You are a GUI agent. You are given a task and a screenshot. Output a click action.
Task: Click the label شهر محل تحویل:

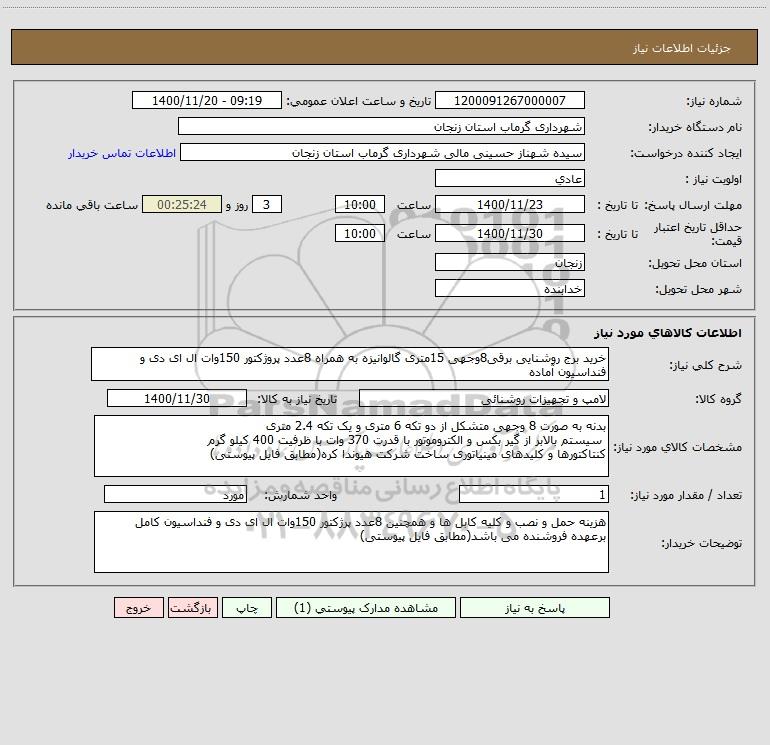pos(698,290)
